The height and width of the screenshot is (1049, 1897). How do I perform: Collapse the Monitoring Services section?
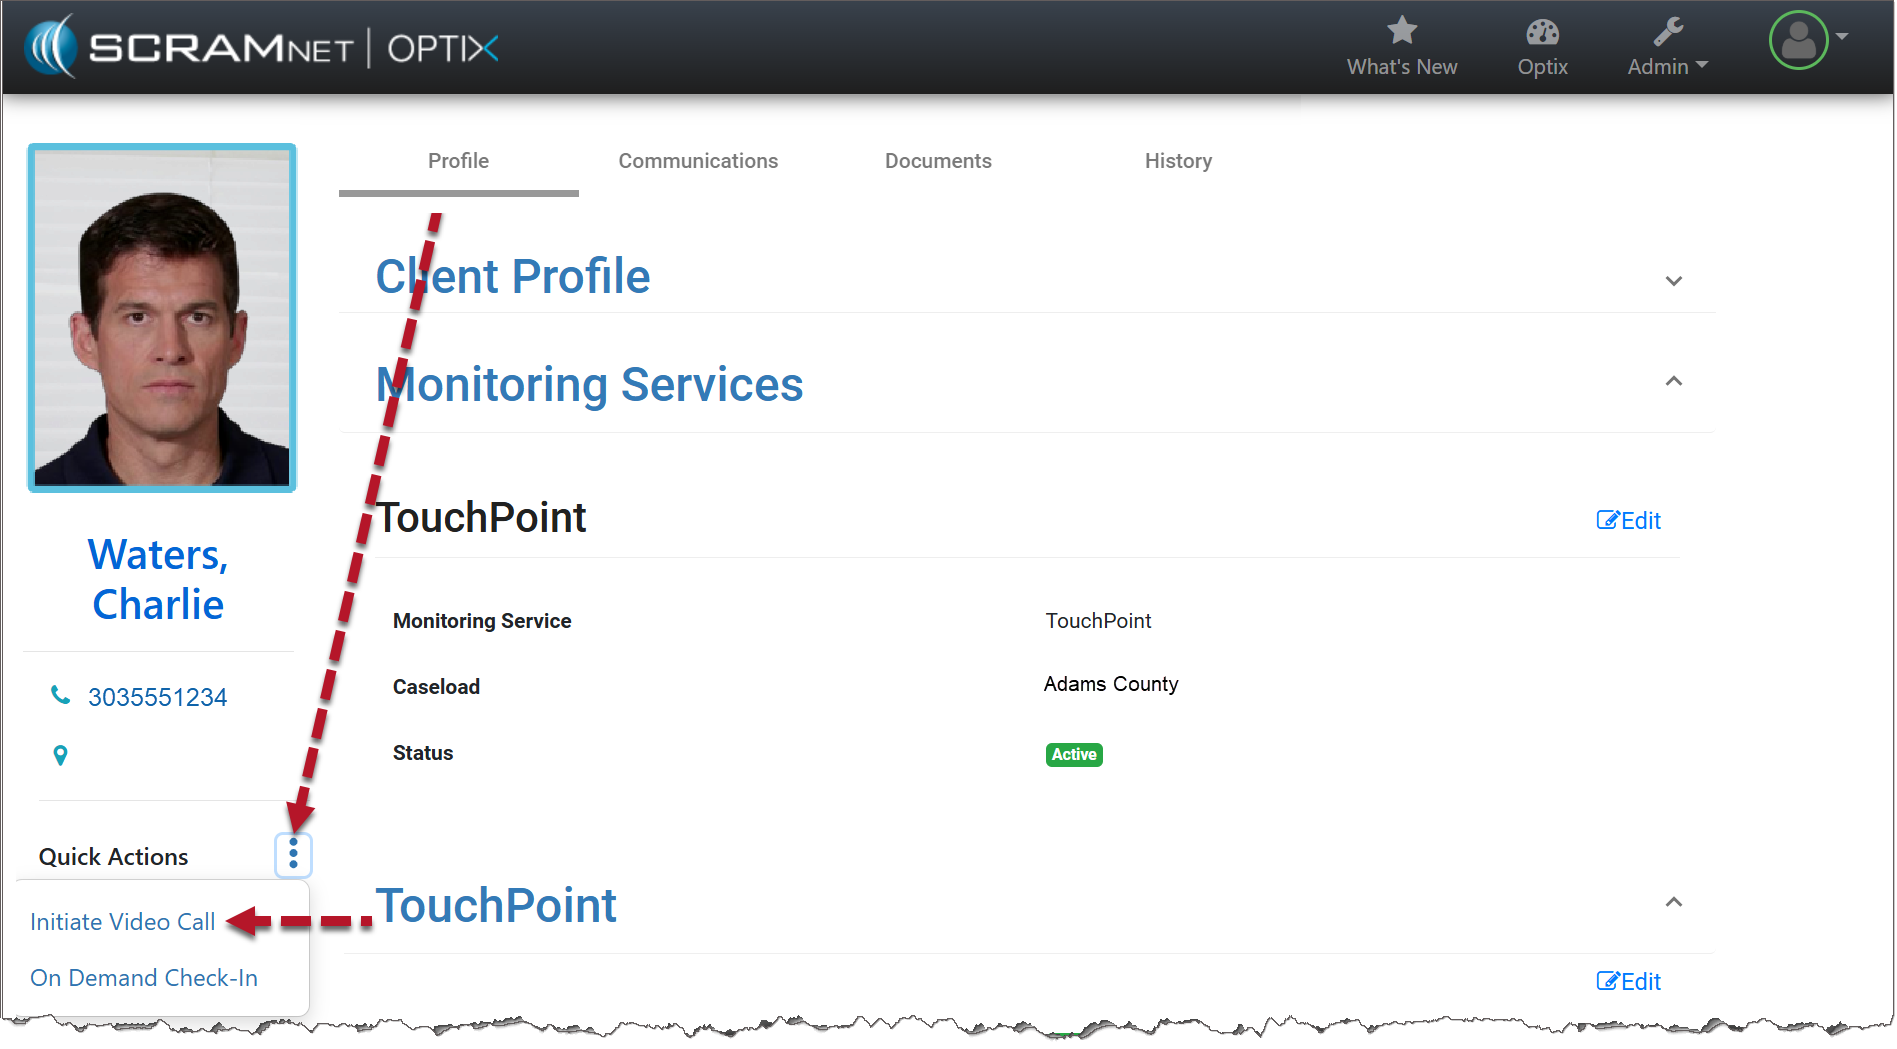pos(1673,382)
